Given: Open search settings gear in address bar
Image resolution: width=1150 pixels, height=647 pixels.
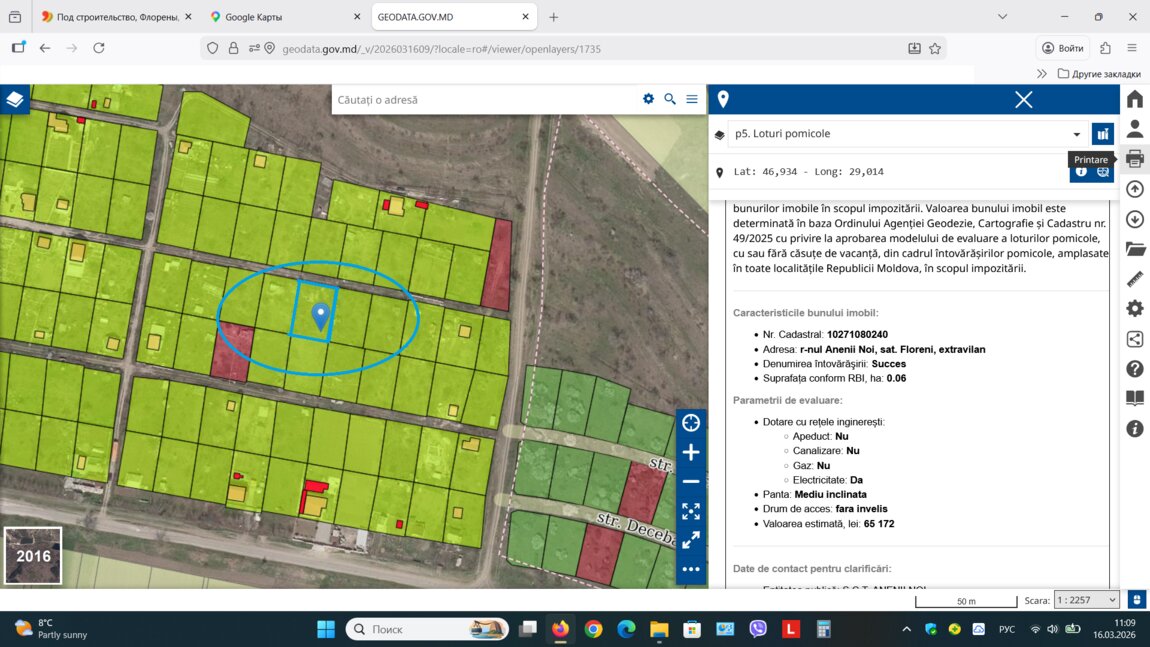Looking at the screenshot, I should (x=648, y=99).
